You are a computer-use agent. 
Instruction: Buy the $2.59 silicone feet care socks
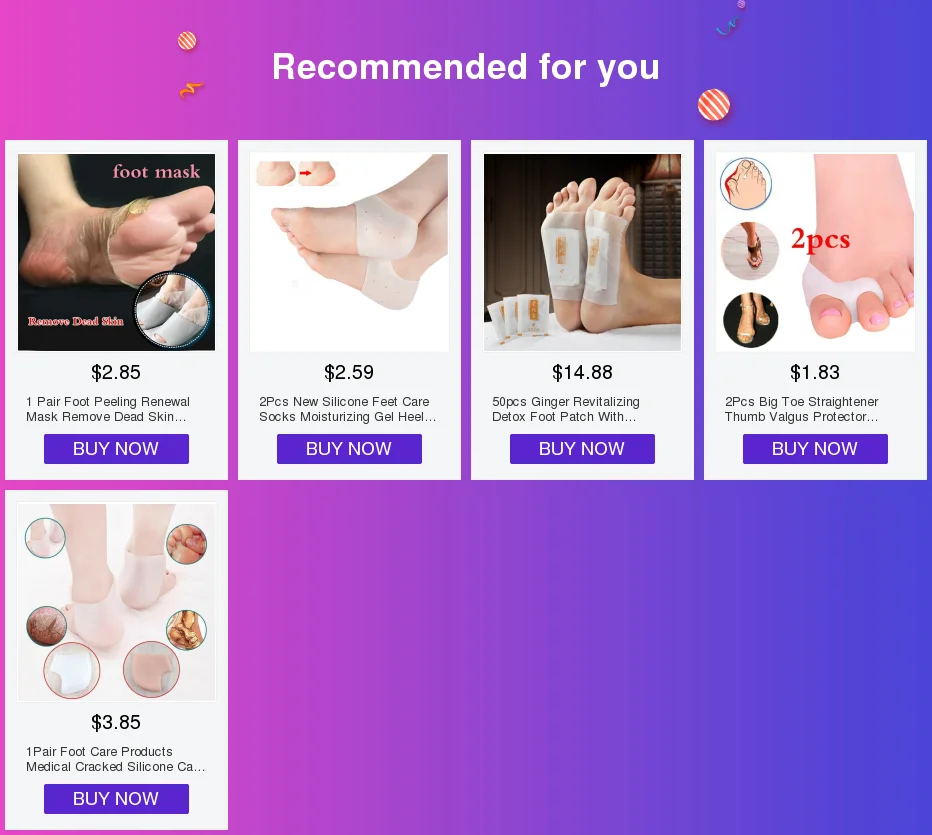[350, 449]
